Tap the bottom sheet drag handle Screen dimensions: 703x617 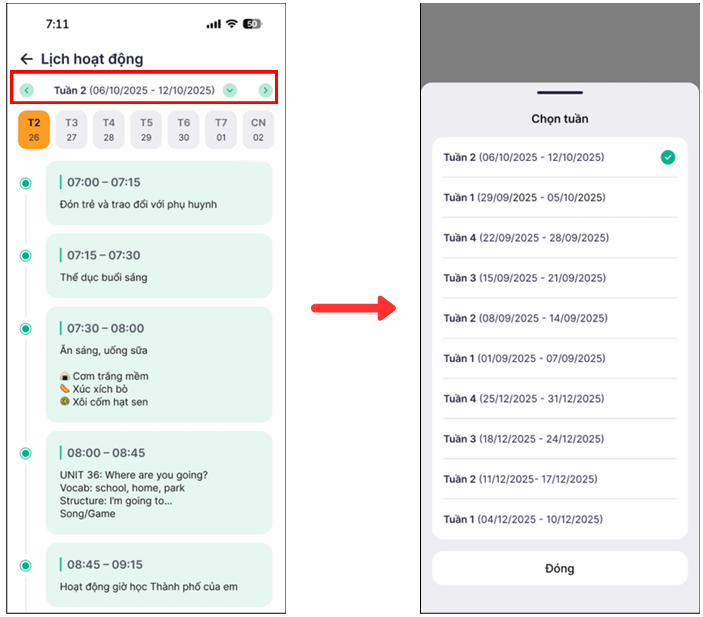pyautogui.click(x=559, y=93)
